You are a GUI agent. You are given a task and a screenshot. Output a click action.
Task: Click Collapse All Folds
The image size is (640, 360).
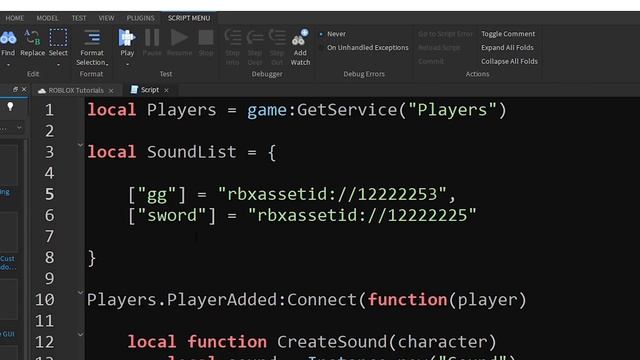(x=509, y=61)
